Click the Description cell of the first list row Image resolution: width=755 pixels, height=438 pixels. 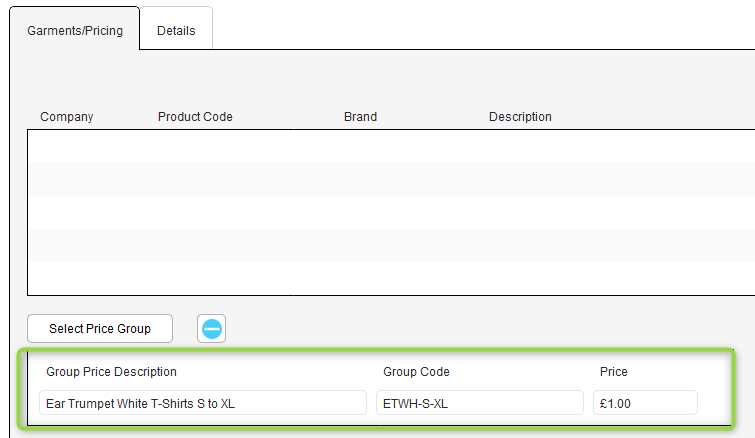coord(620,146)
